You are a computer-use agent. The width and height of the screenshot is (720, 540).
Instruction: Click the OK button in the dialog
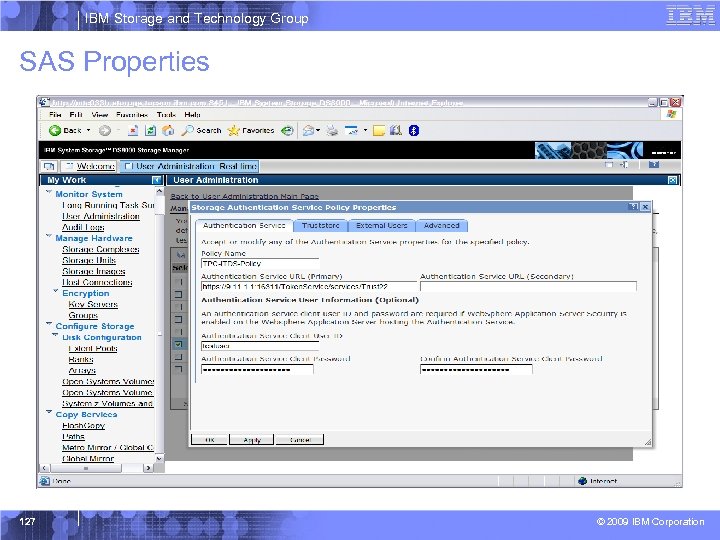[x=209, y=440]
